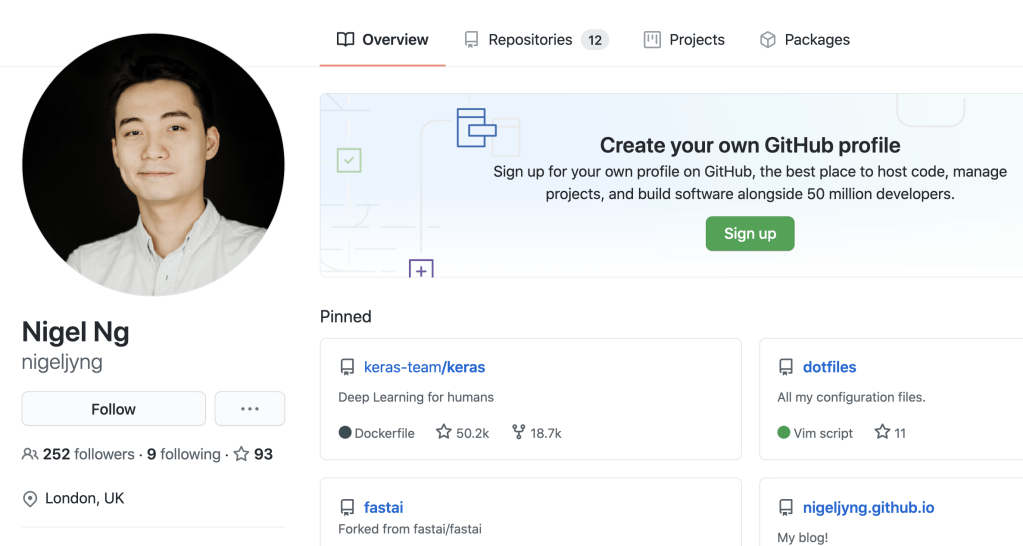Open the dotfiles repository link
This screenshot has height=546, width=1023.
coord(829,367)
